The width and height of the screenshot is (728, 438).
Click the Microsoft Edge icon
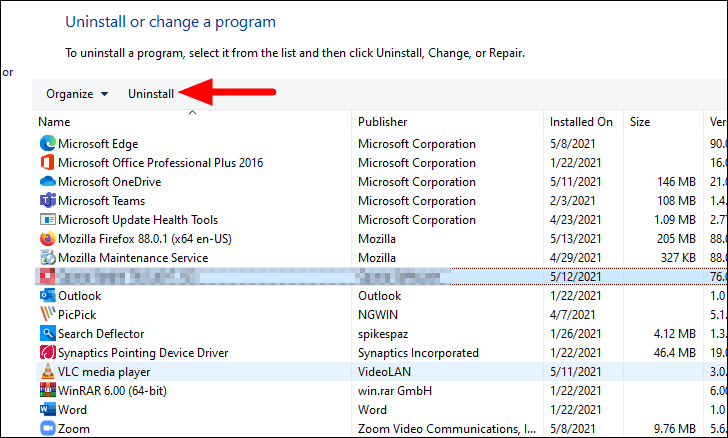point(47,144)
